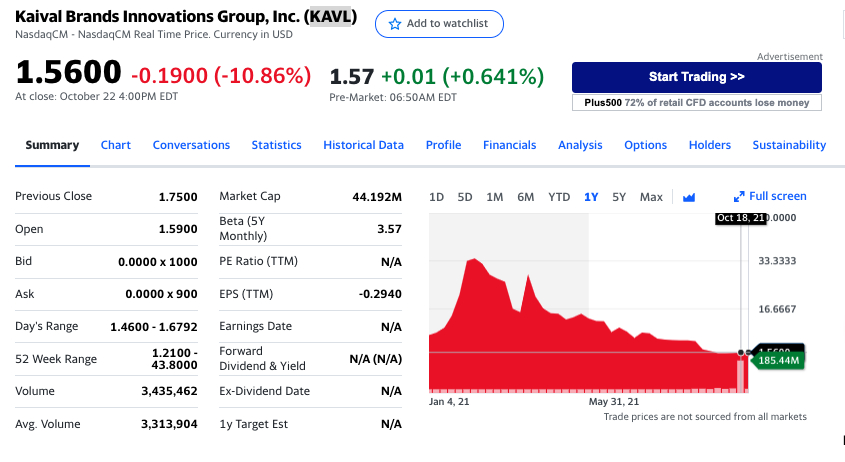Switch chart range to YTD
The width and height of the screenshot is (845, 462).
[x=559, y=197]
